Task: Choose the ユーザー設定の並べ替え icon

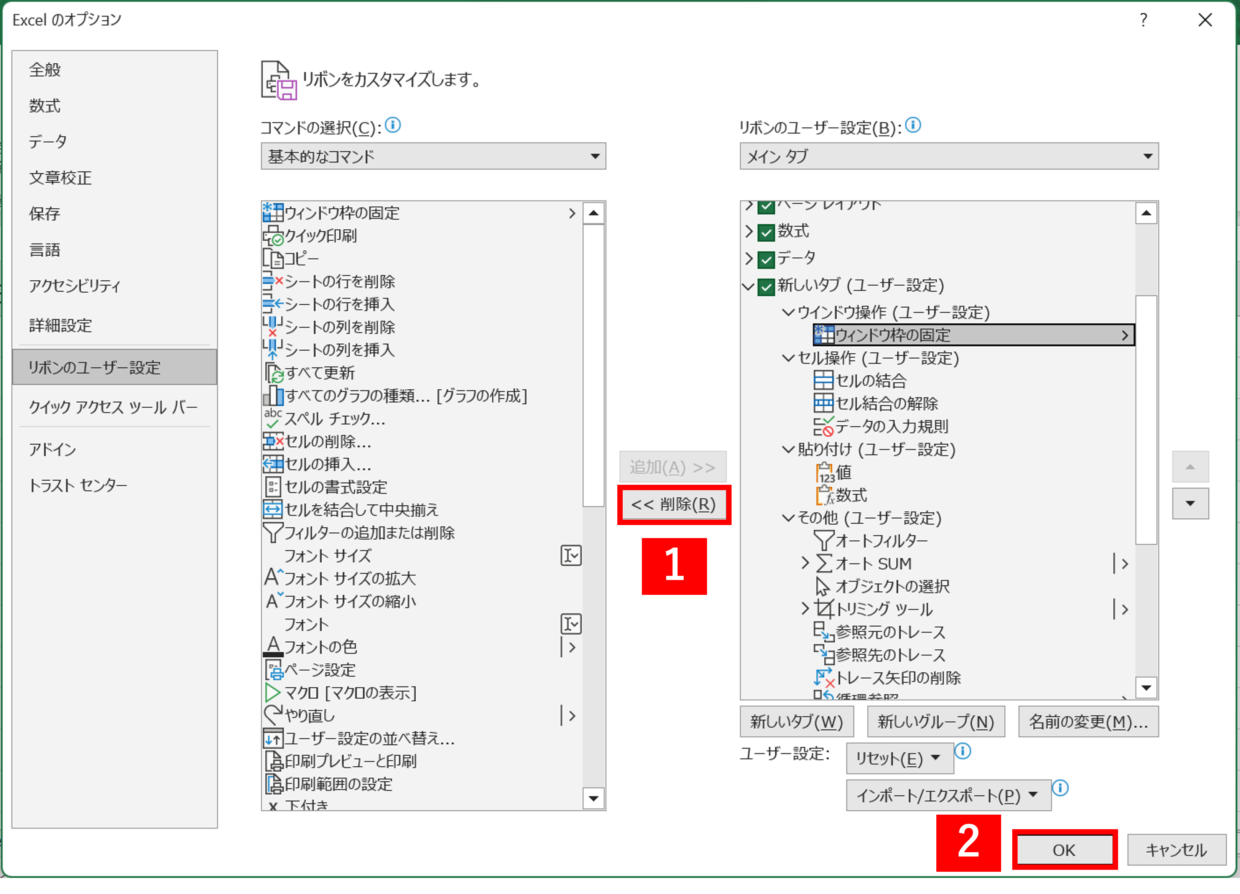Action: [x=273, y=739]
